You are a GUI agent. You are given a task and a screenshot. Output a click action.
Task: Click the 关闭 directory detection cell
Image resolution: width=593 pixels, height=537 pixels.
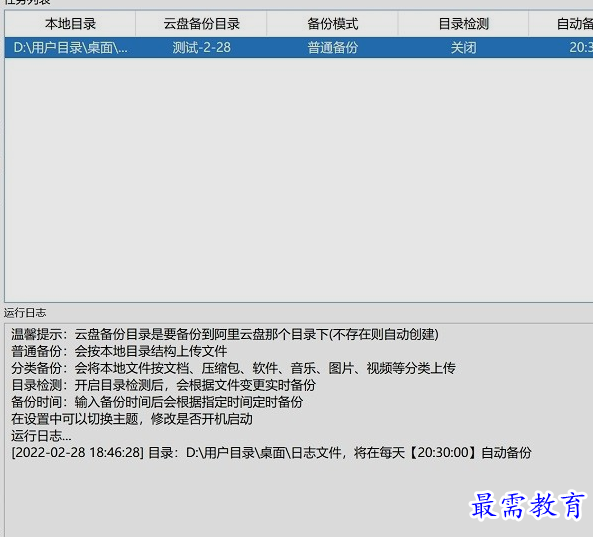click(463, 48)
